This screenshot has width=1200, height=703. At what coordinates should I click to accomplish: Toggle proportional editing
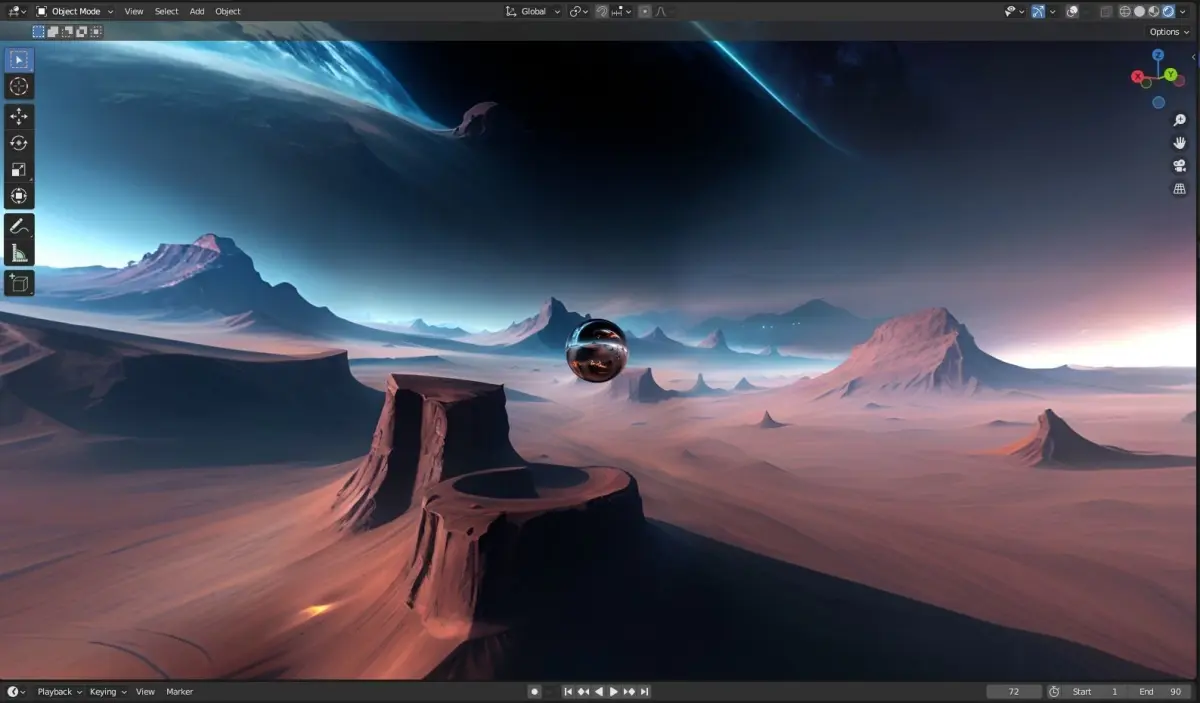pos(645,11)
